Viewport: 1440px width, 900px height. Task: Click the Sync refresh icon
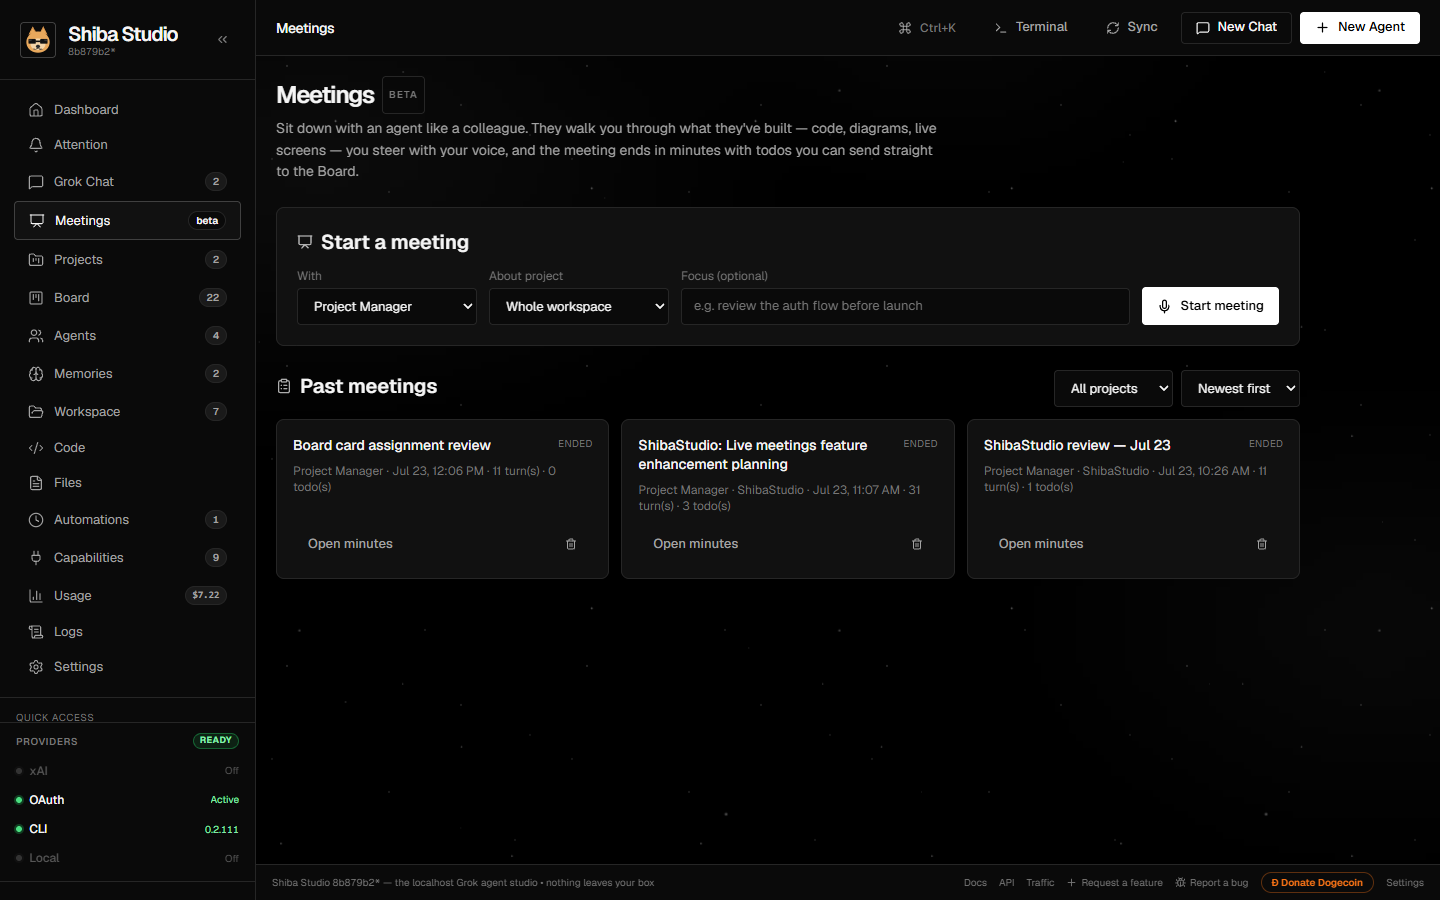(1113, 28)
